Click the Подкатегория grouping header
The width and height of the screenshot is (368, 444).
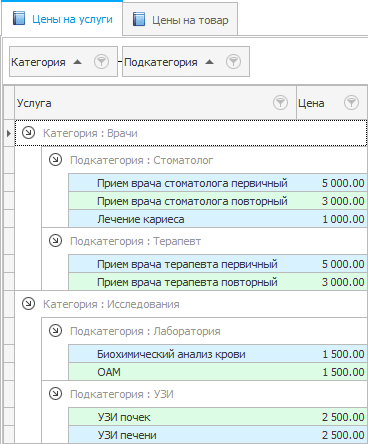click(x=186, y=62)
